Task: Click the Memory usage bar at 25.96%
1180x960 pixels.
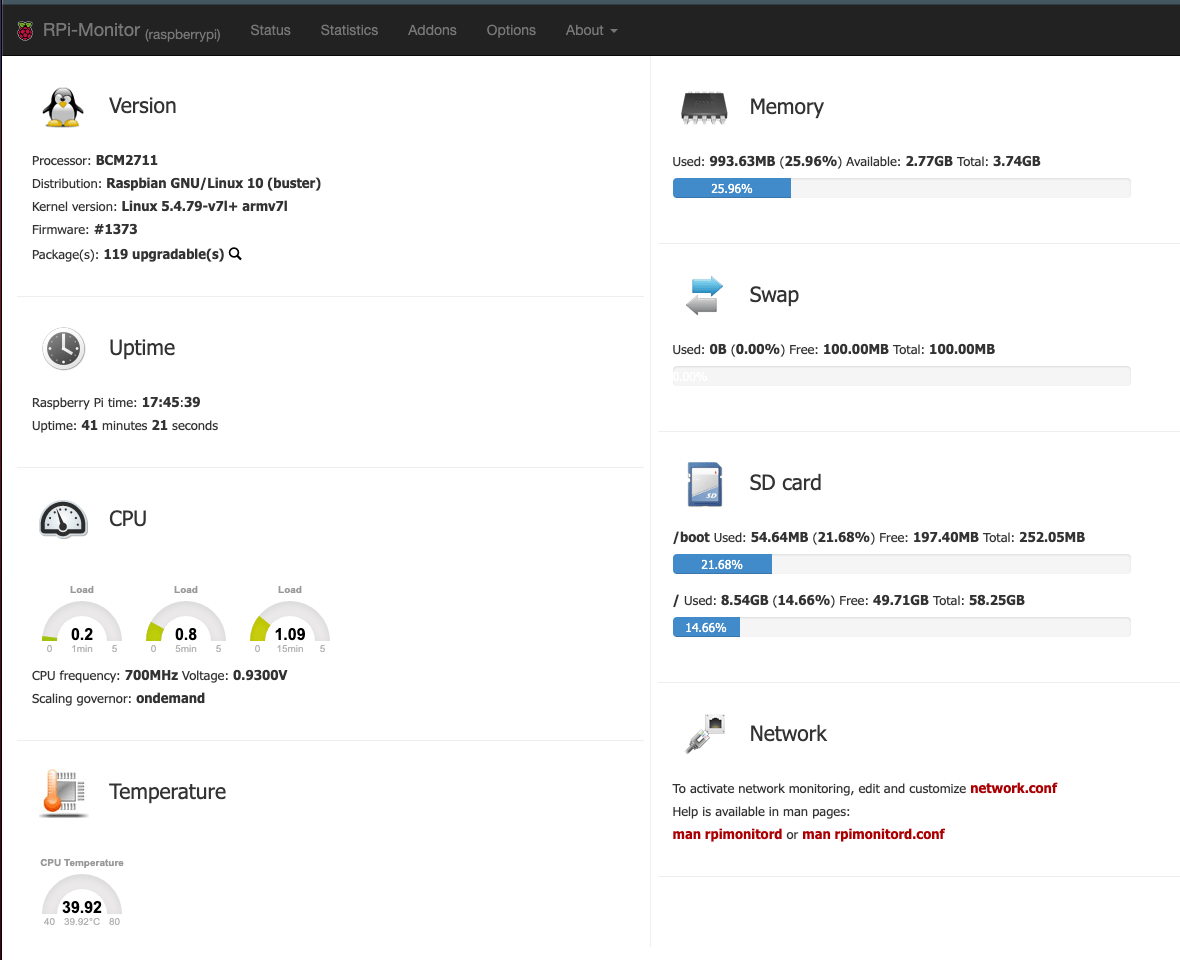Action: [902, 188]
